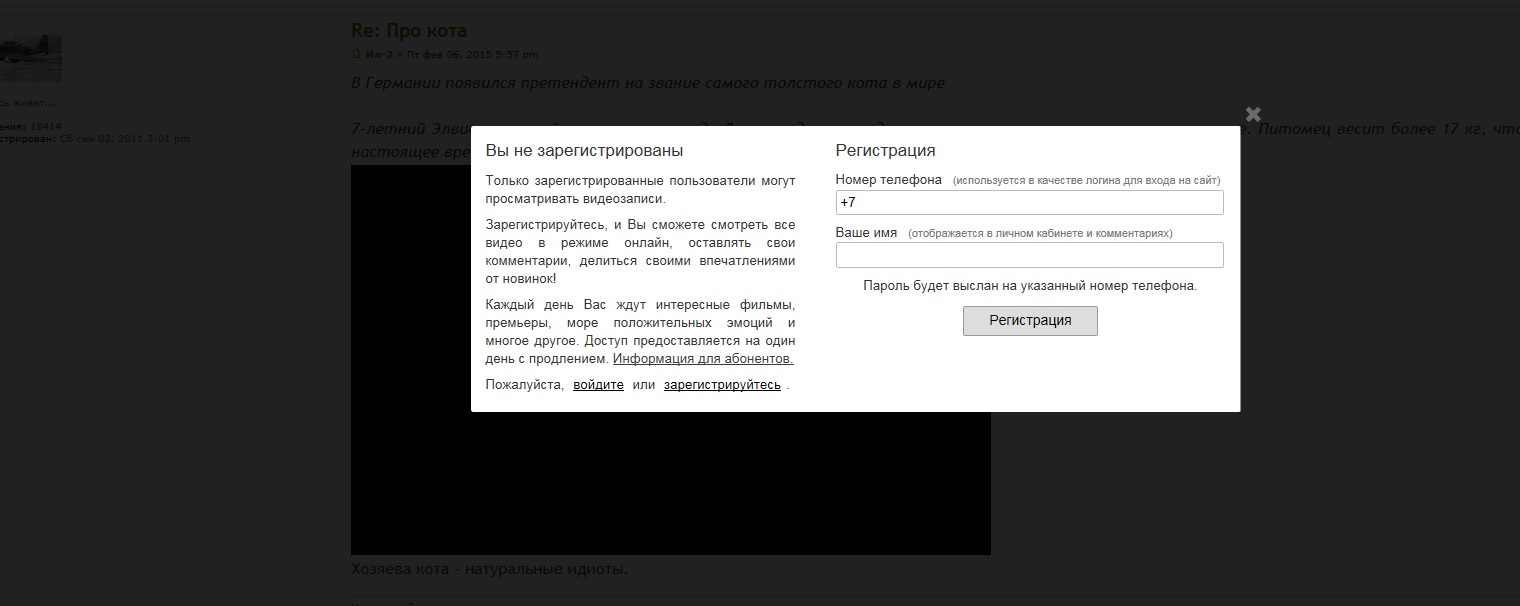Click the Номер телефона field label
Image resolution: width=1520 pixels, height=606 pixels.
[x=888, y=180]
